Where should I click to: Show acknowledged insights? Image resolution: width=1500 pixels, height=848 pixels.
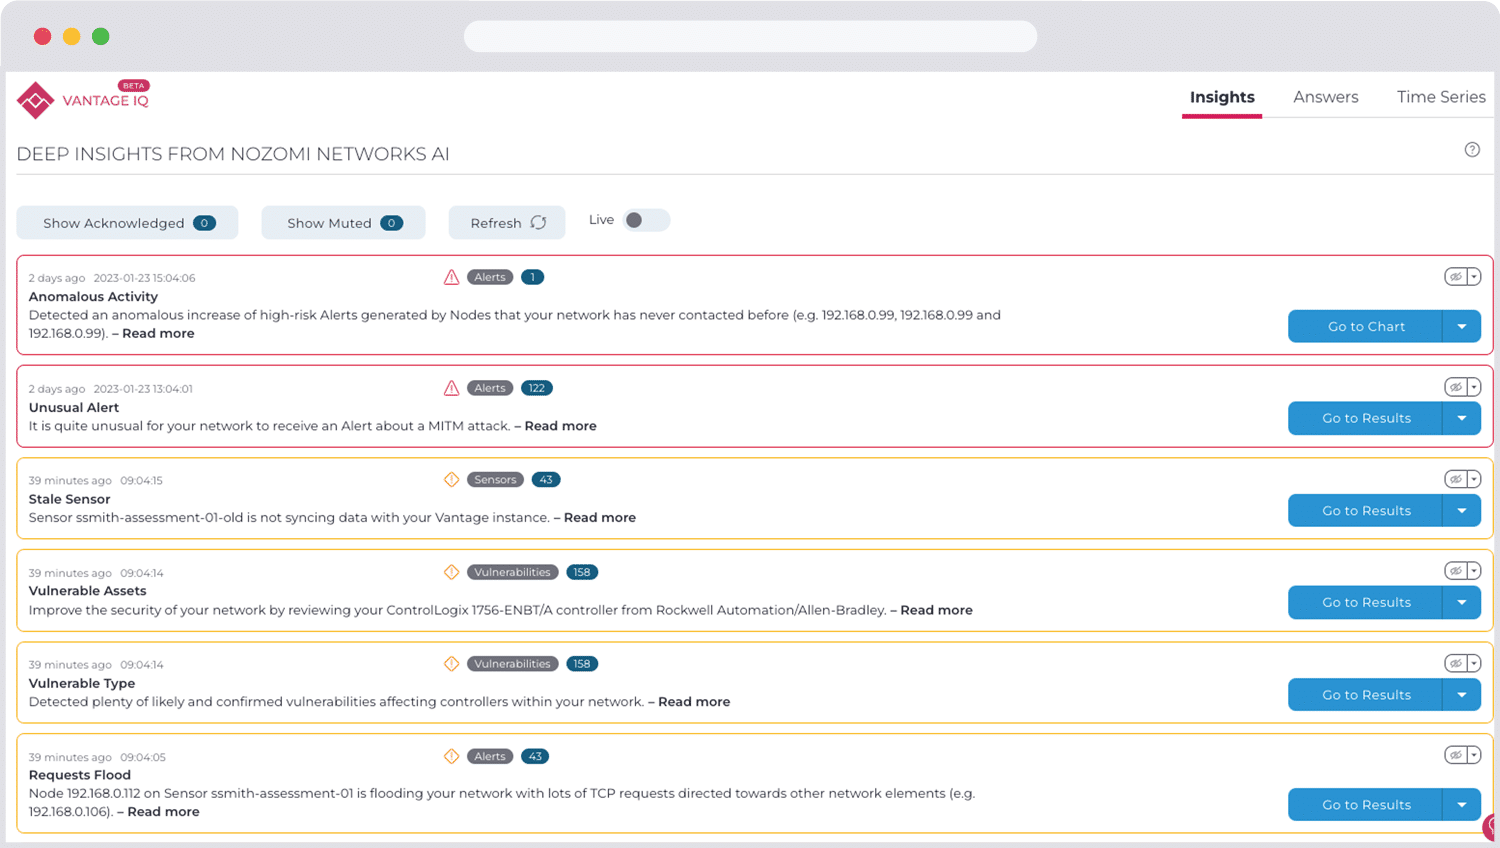tap(127, 222)
